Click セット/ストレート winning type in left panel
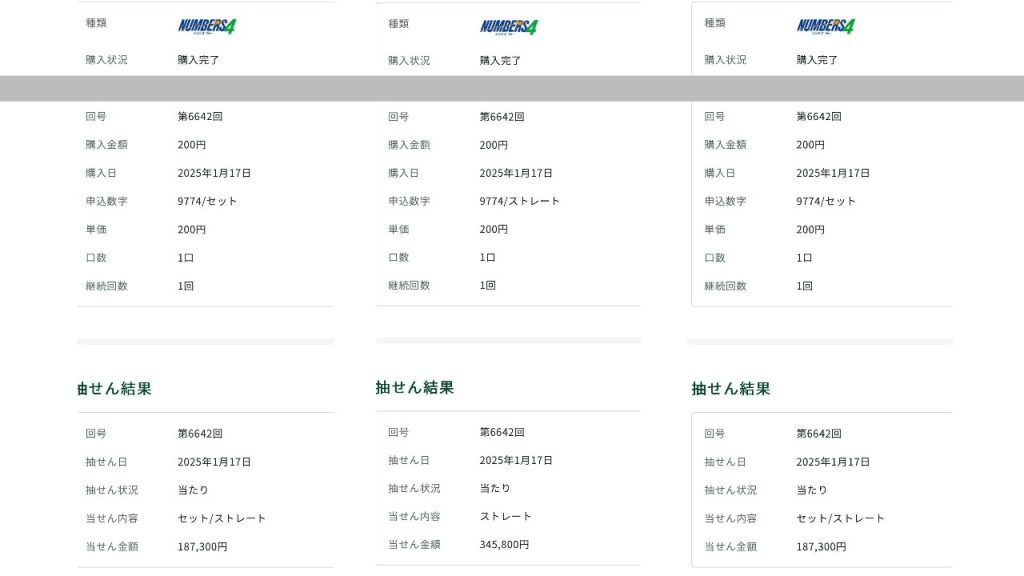Screen dimensions: 1024x576 pos(222,519)
